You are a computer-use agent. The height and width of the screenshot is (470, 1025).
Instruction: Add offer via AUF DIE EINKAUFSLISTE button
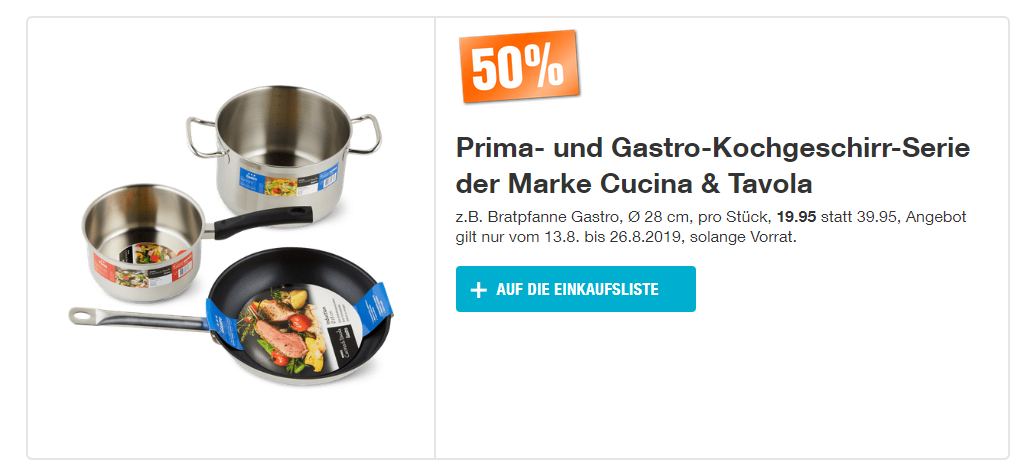[575, 289]
